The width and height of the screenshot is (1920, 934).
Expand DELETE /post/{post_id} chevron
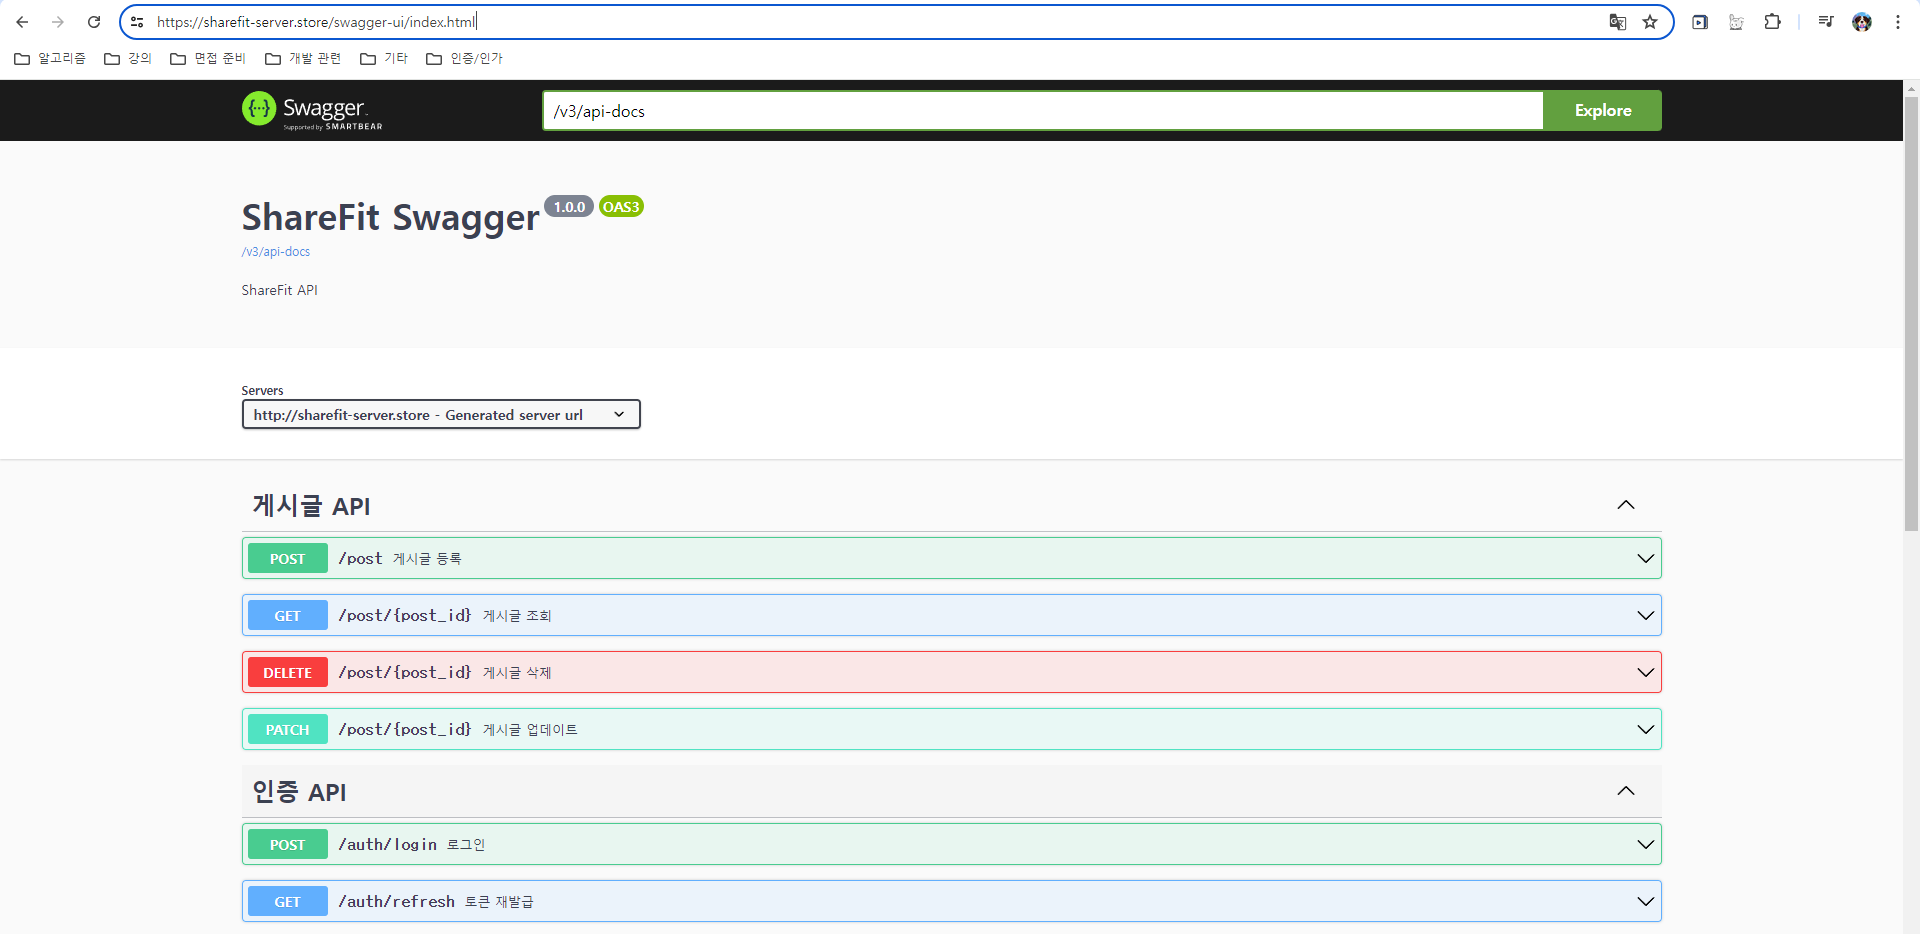pos(1645,672)
